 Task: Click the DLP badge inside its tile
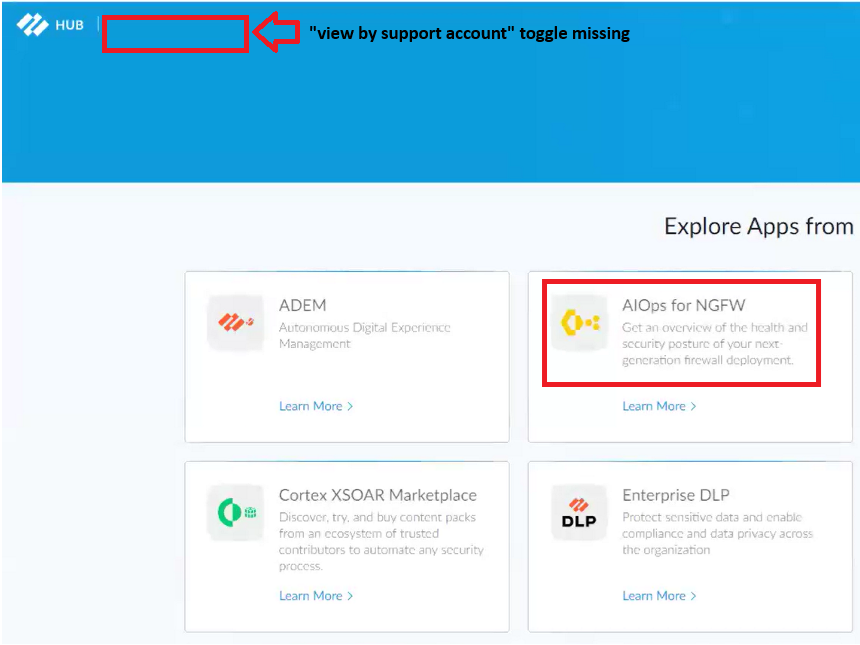tap(578, 513)
